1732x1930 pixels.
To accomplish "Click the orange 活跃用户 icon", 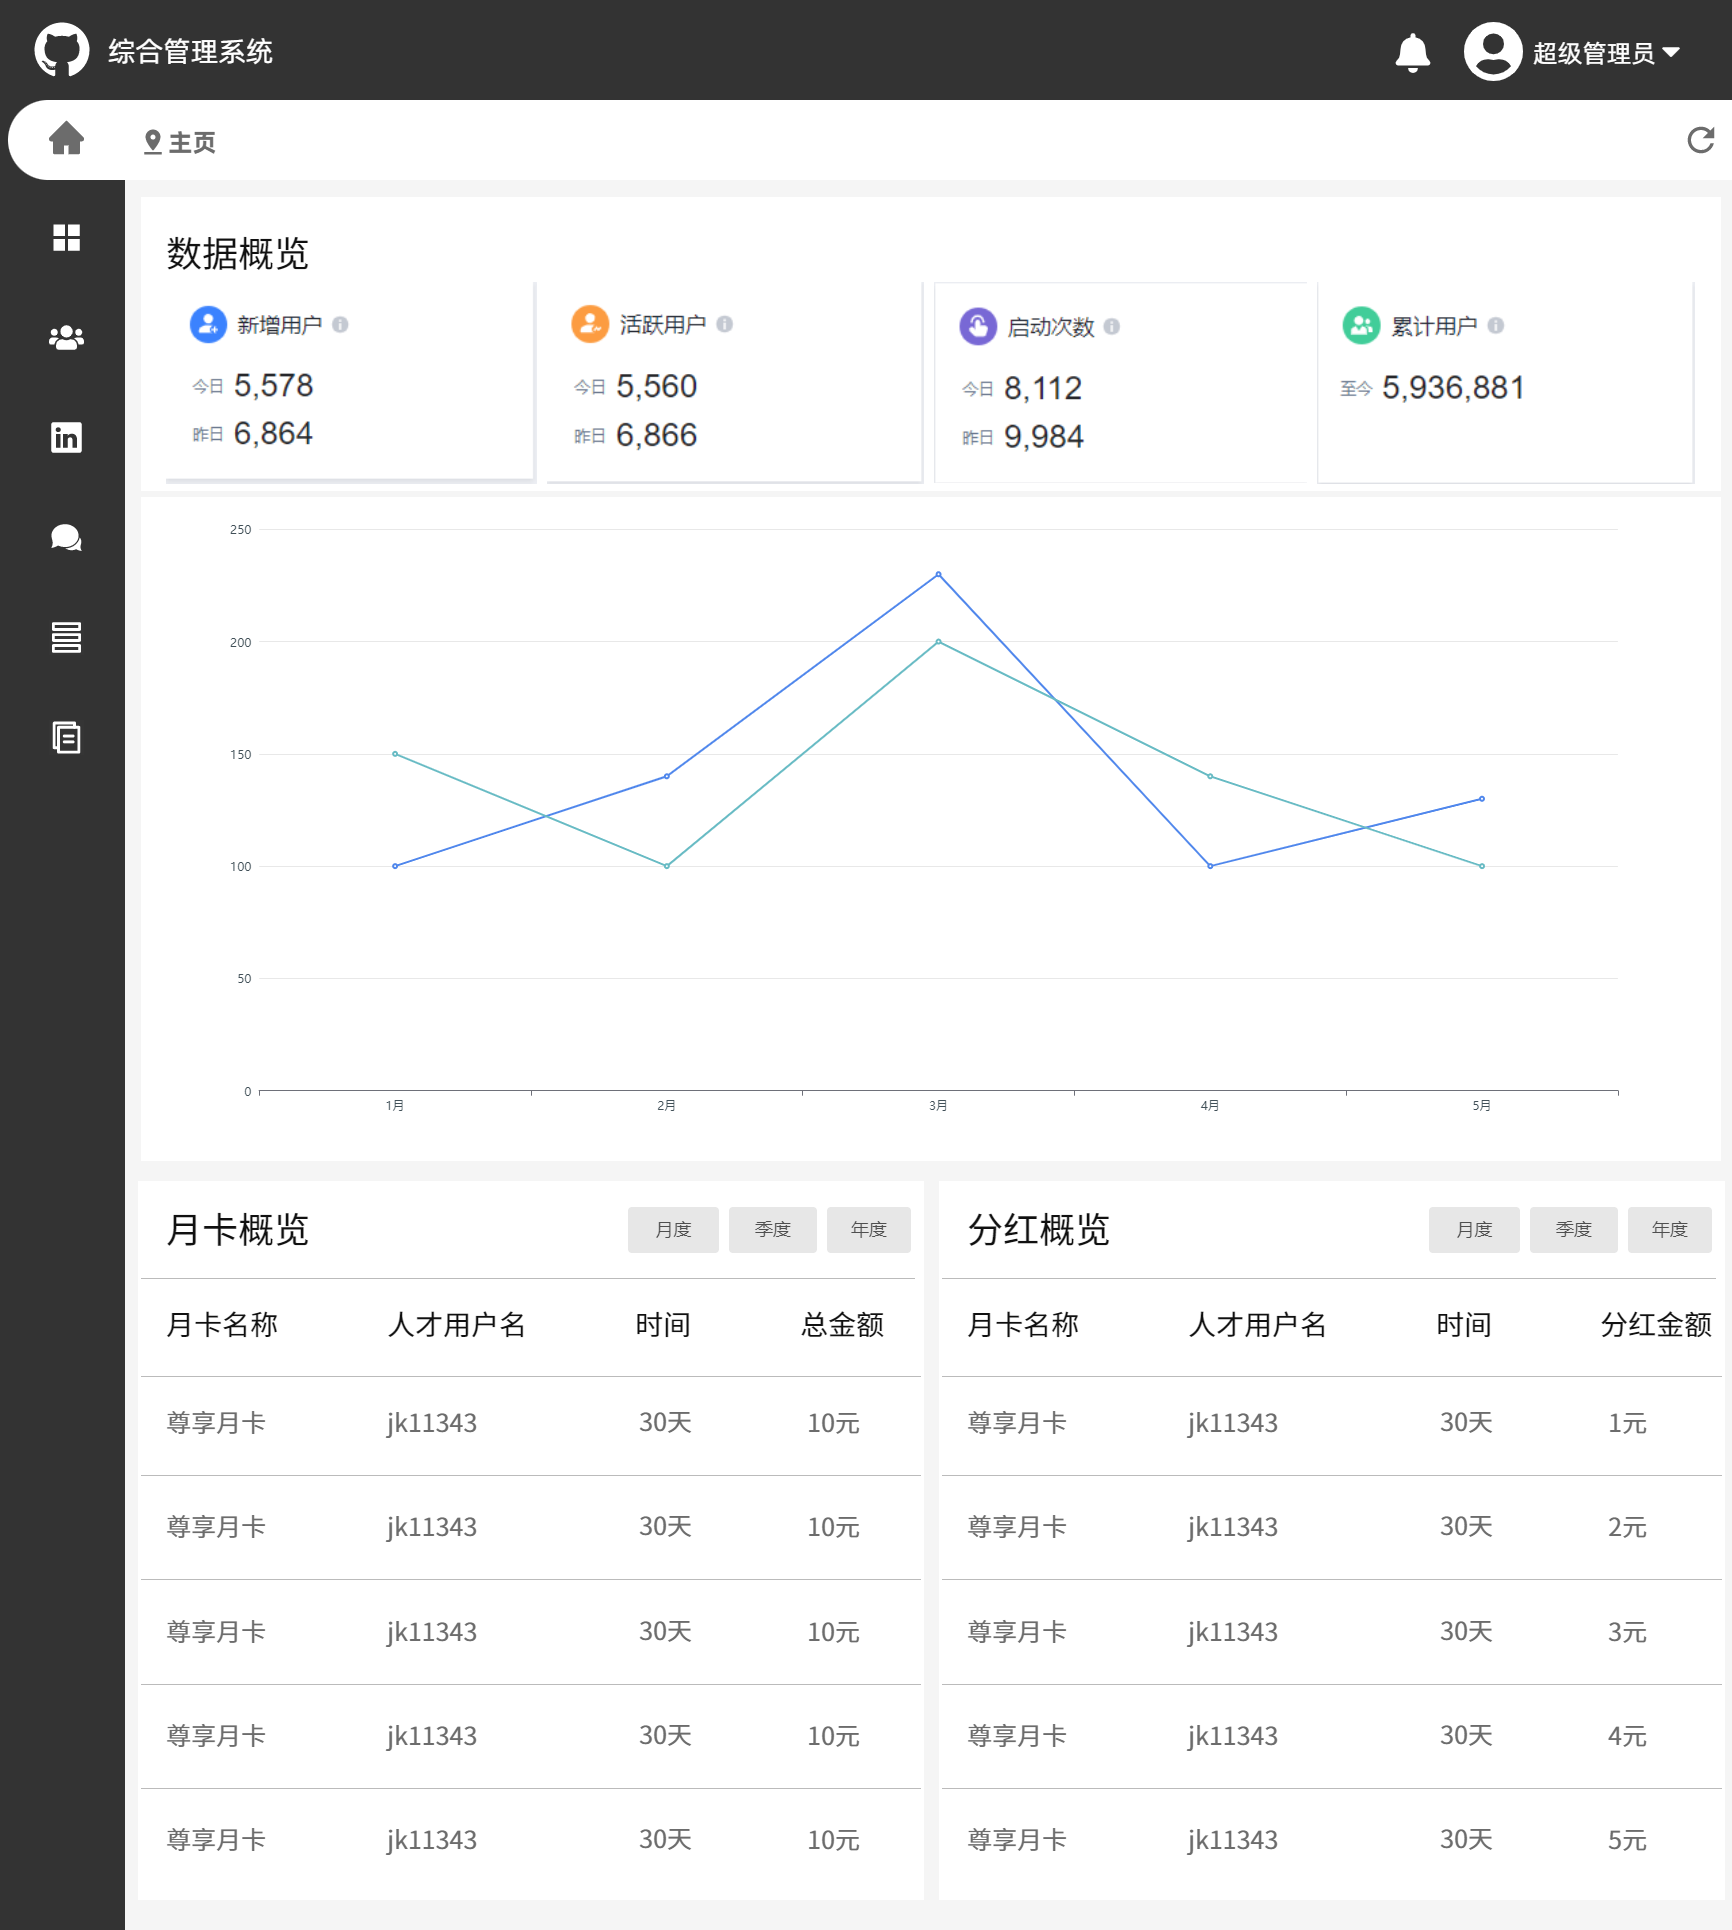I will [x=590, y=324].
